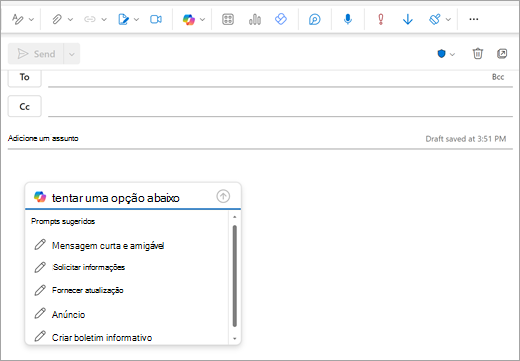520x361 pixels.
Task: Expand the sensitivity shield dropdown arrow
Action: pos(452,54)
